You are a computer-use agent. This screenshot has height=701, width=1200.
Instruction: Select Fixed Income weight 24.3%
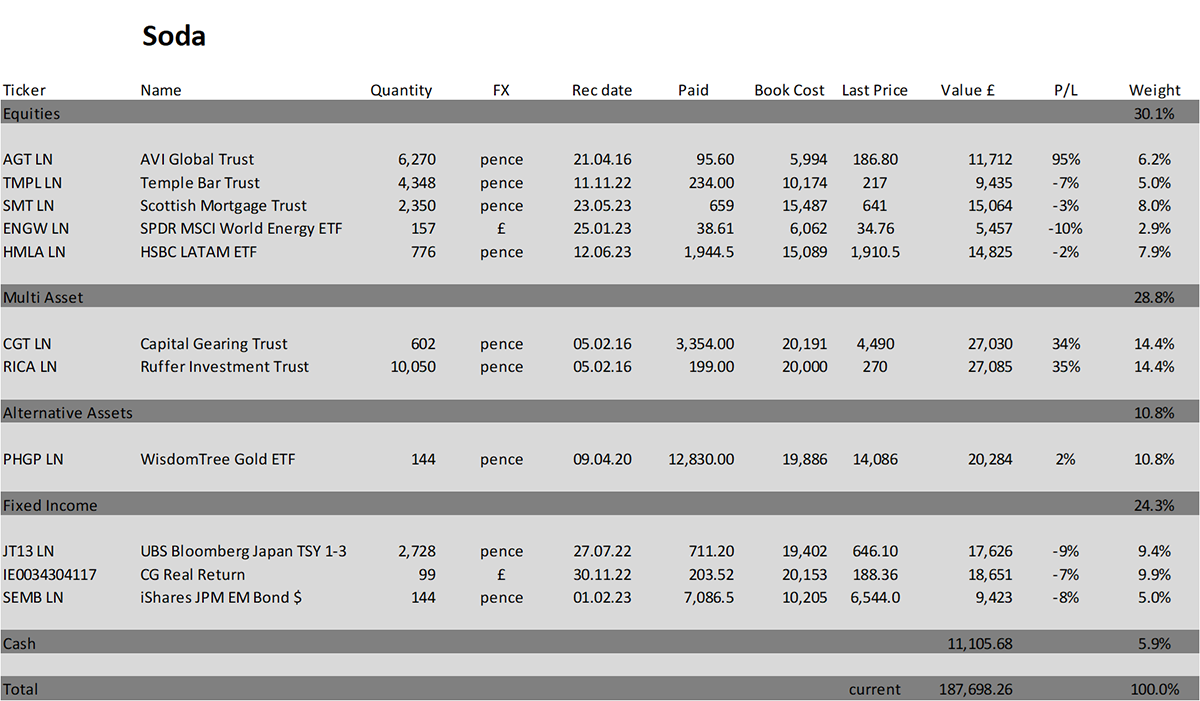tap(1154, 505)
